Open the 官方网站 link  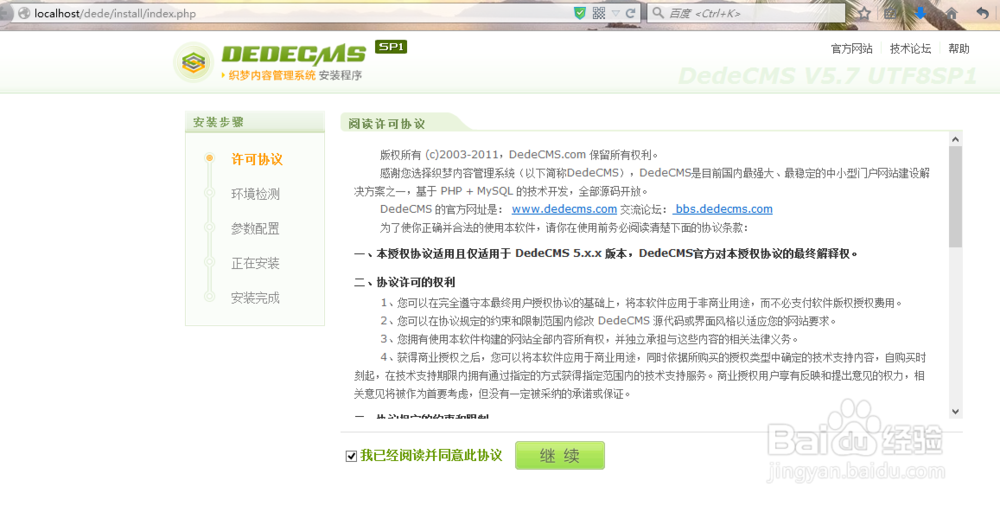pos(851,48)
